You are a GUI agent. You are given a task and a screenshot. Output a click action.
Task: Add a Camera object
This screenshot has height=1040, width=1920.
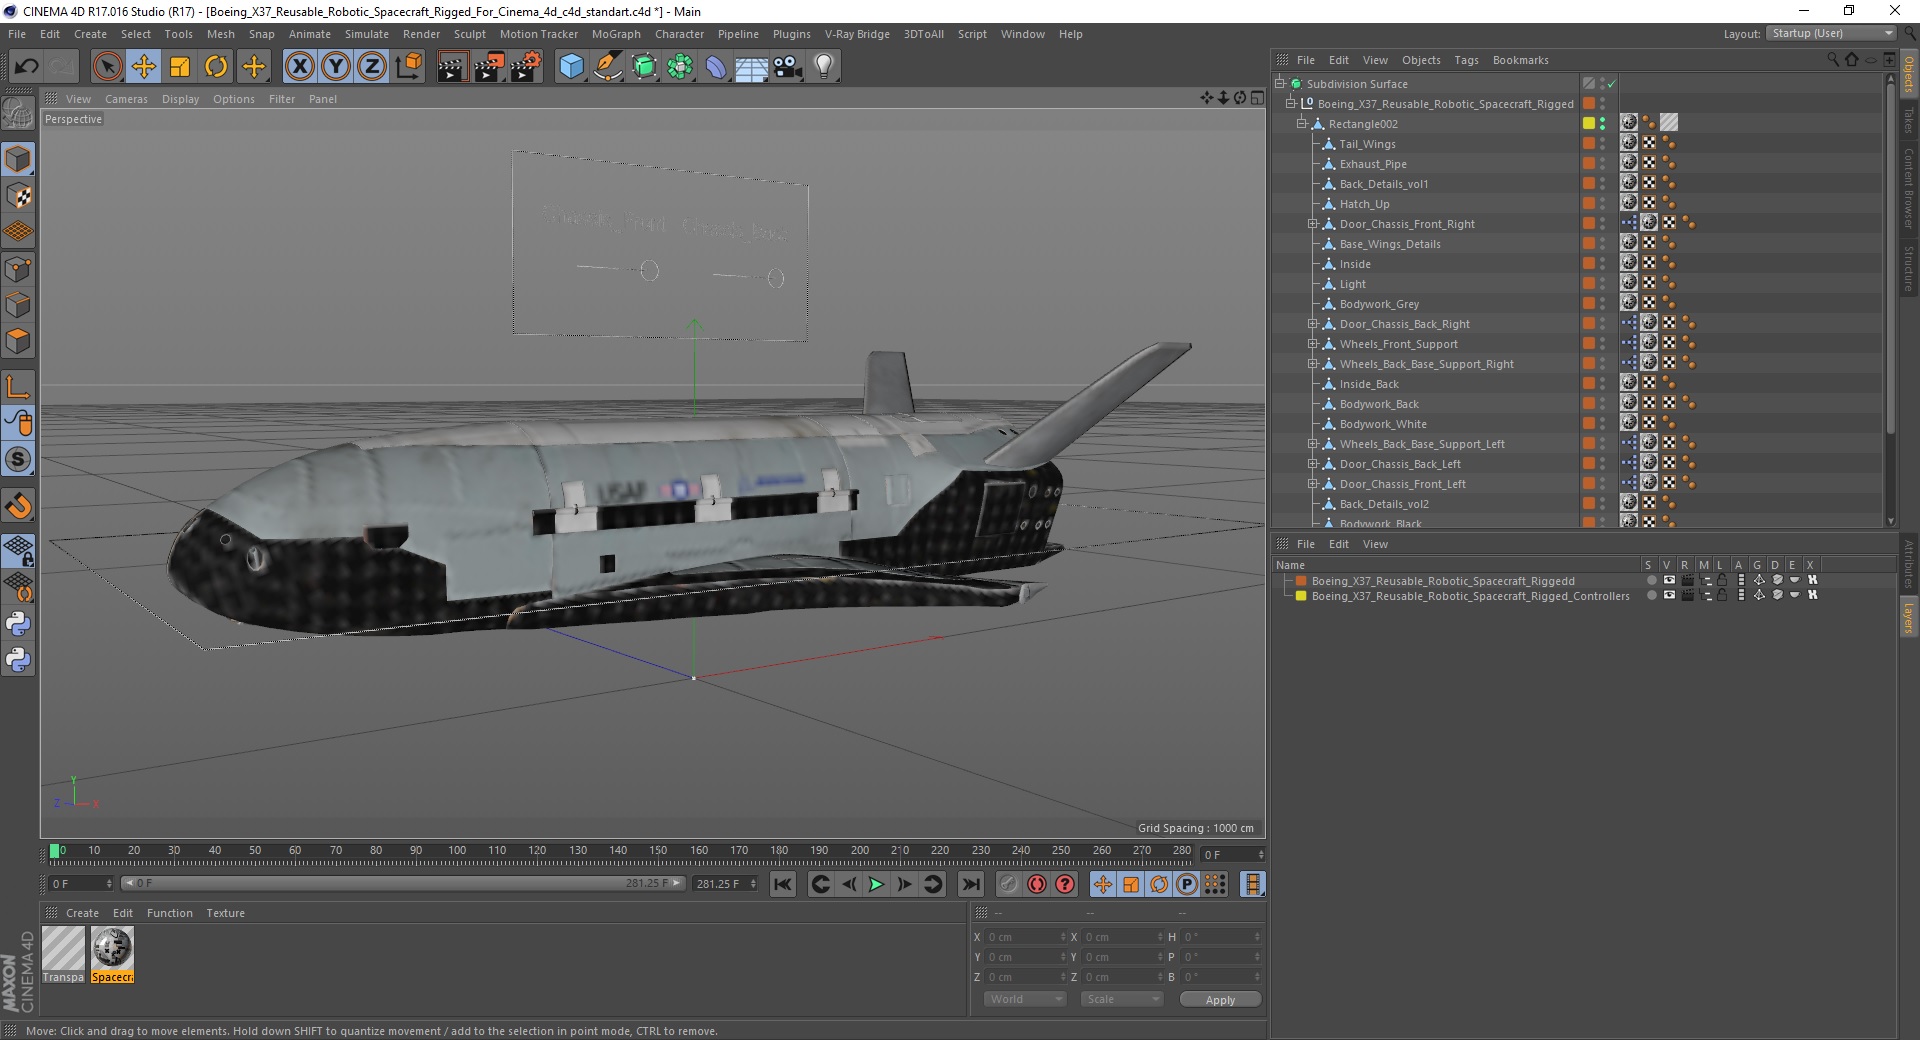coord(788,67)
